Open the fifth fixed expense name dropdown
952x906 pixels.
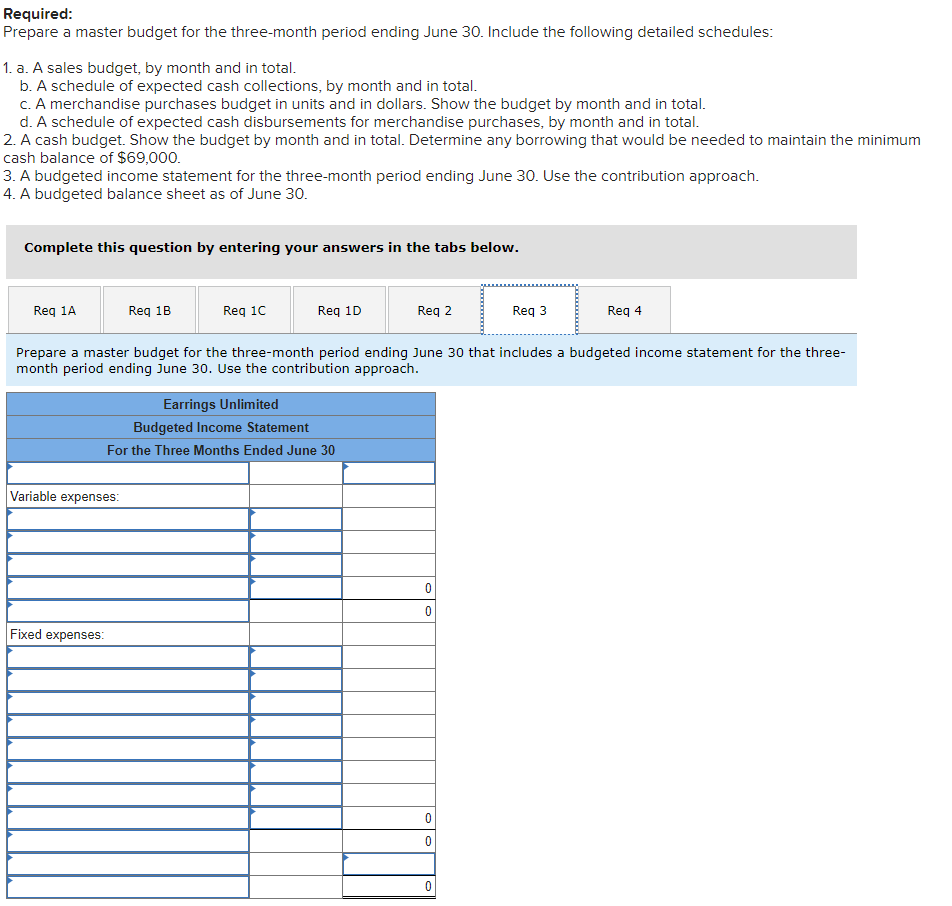(x=128, y=749)
